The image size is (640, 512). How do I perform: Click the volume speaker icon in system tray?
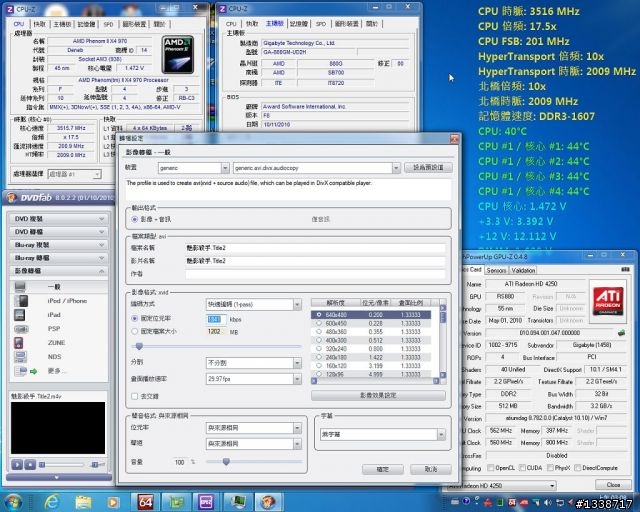(548, 502)
